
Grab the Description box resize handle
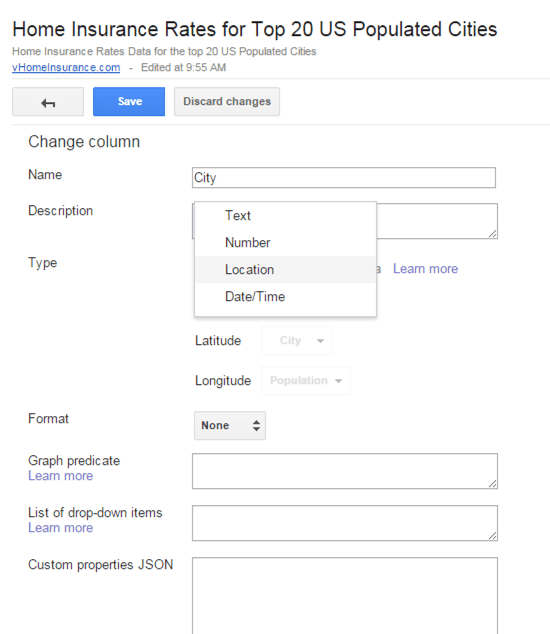pyautogui.click(x=493, y=234)
